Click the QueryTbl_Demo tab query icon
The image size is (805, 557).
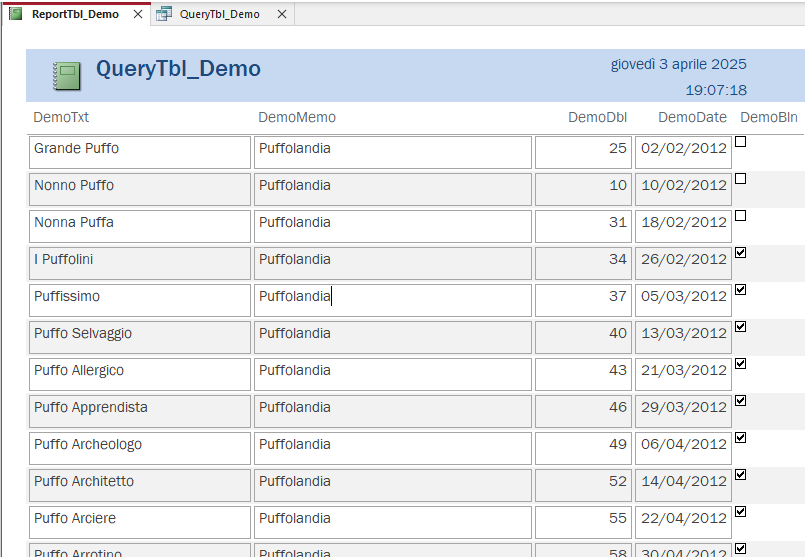click(x=164, y=14)
